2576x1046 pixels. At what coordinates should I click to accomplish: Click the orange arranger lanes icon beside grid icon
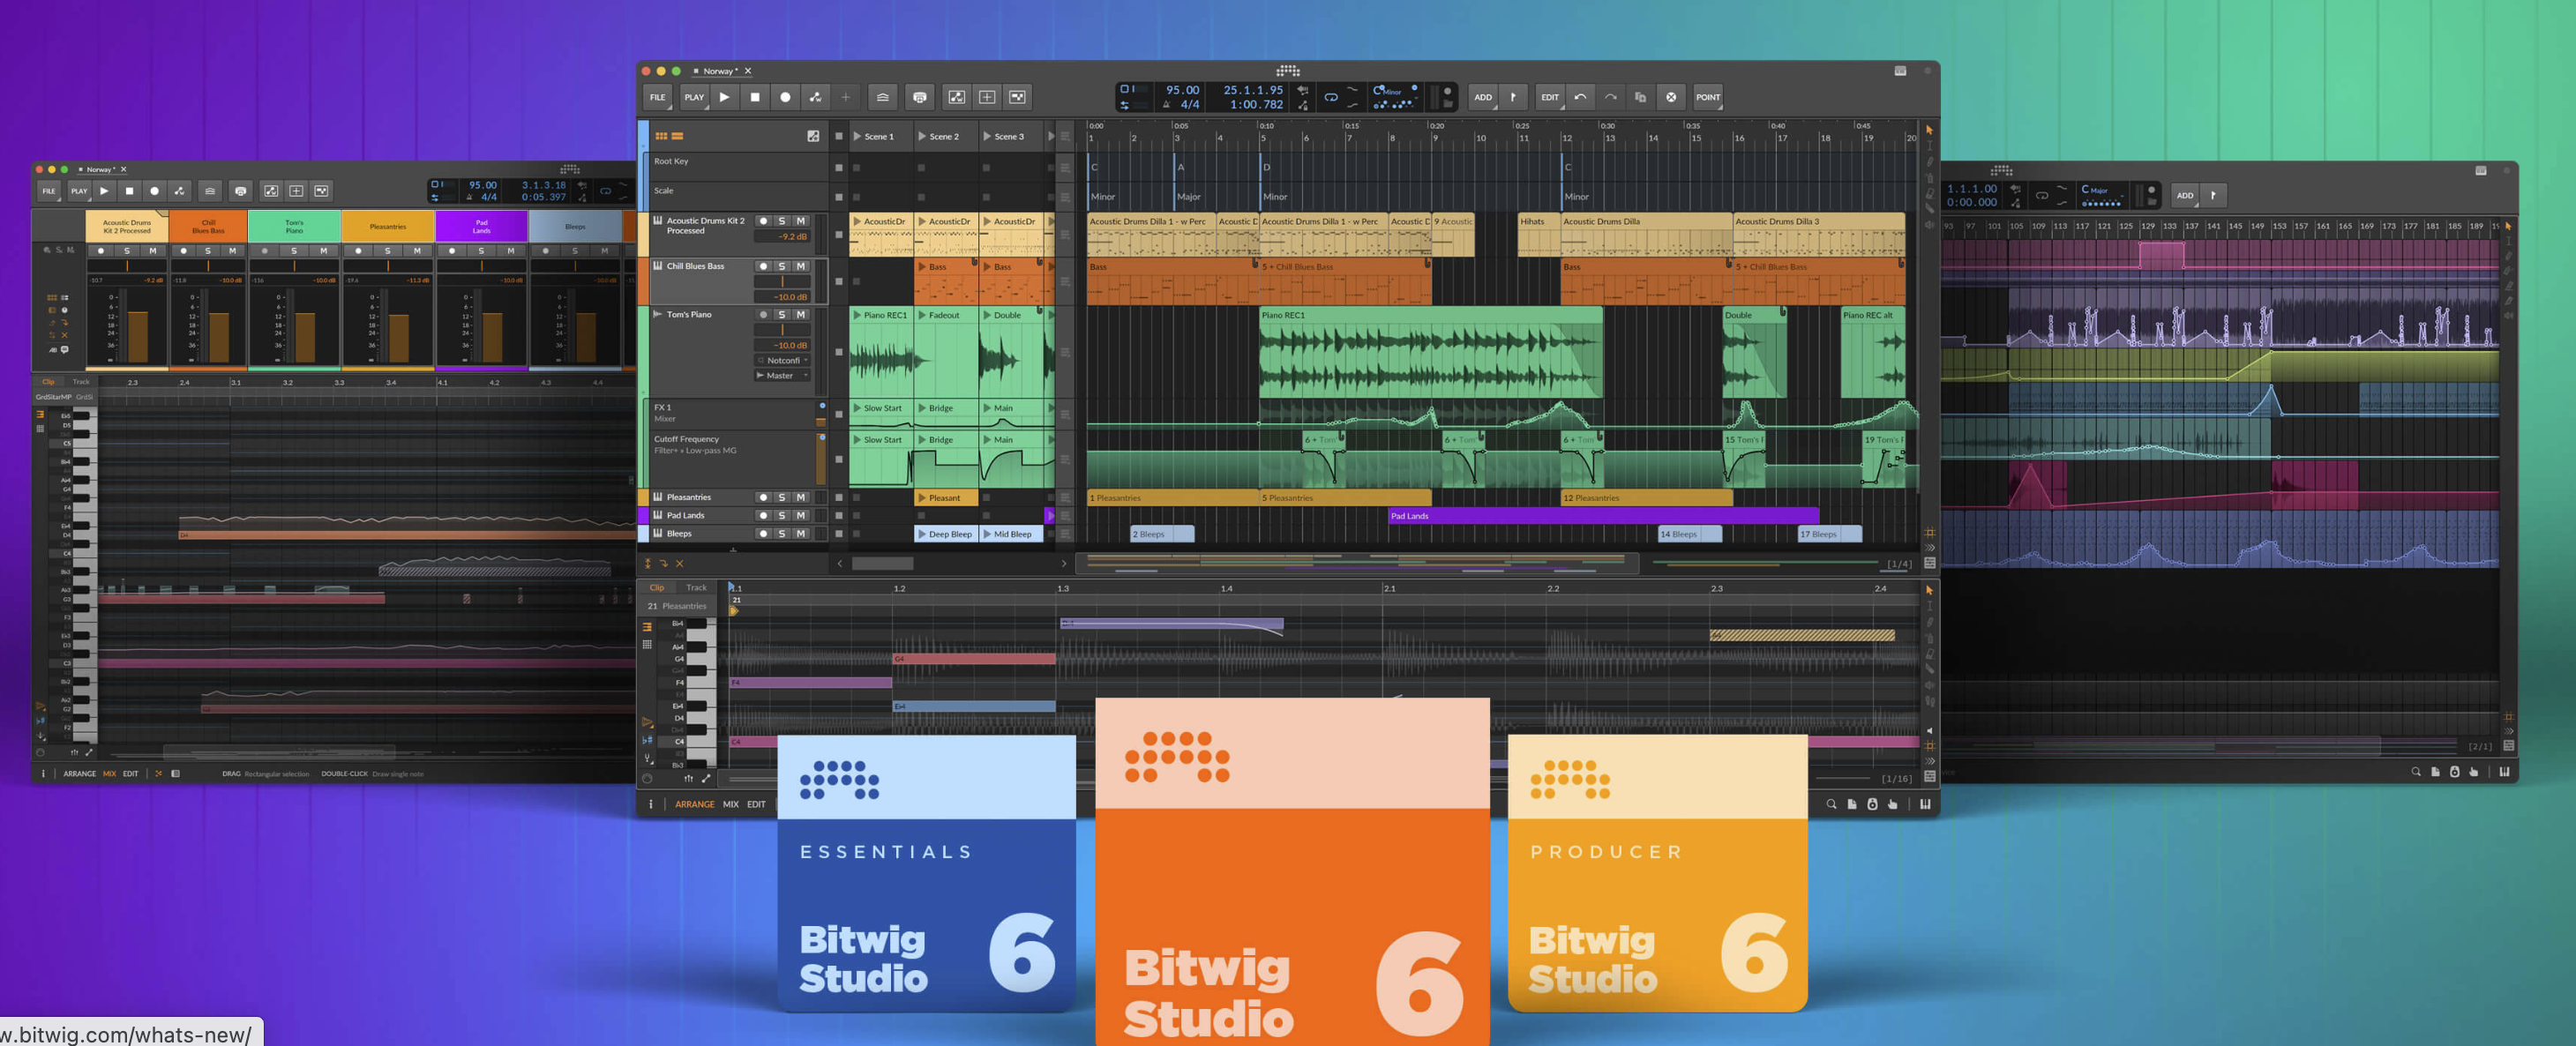click(677, 136)
